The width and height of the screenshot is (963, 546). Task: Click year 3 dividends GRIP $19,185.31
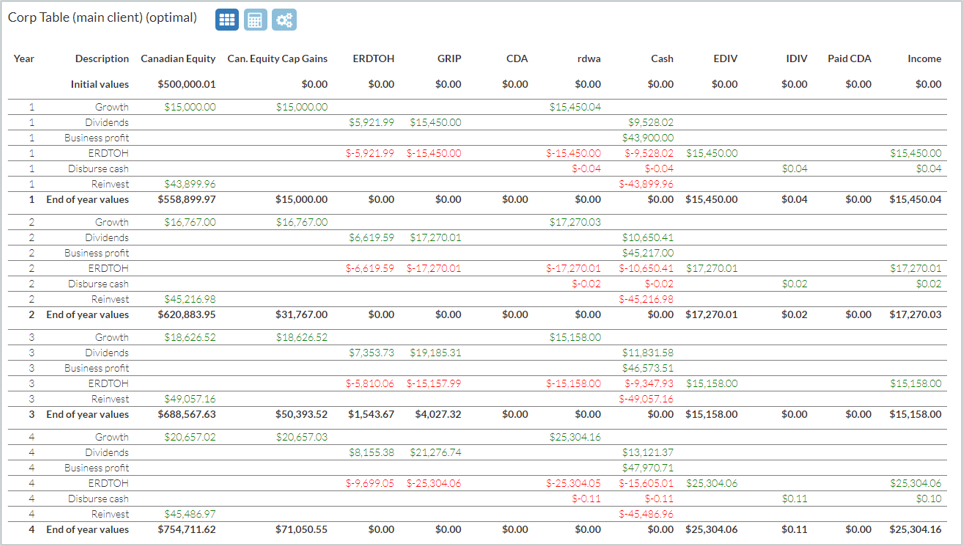(x=435, y=353)
